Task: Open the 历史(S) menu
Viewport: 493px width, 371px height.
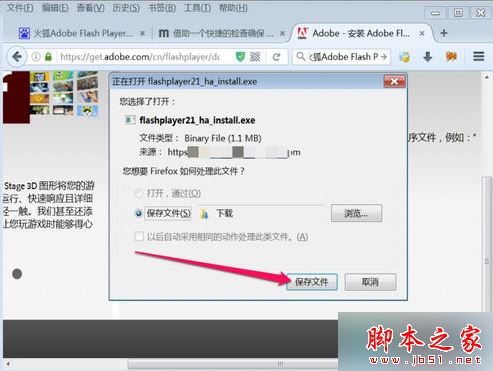Action: (126, 8)
